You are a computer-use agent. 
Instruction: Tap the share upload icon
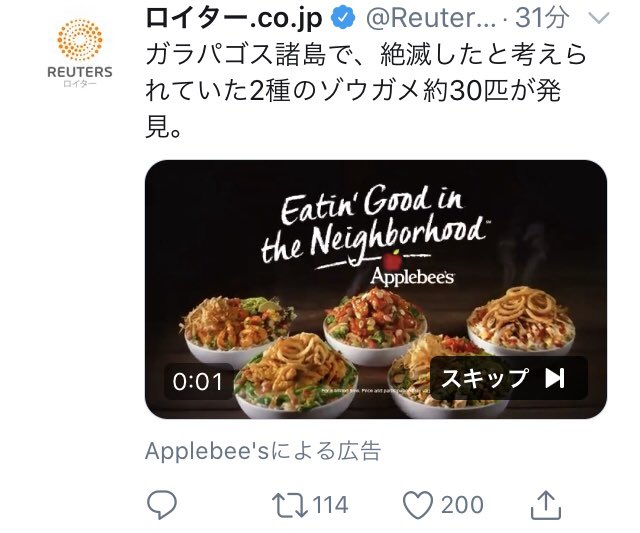tap(546, 505)
